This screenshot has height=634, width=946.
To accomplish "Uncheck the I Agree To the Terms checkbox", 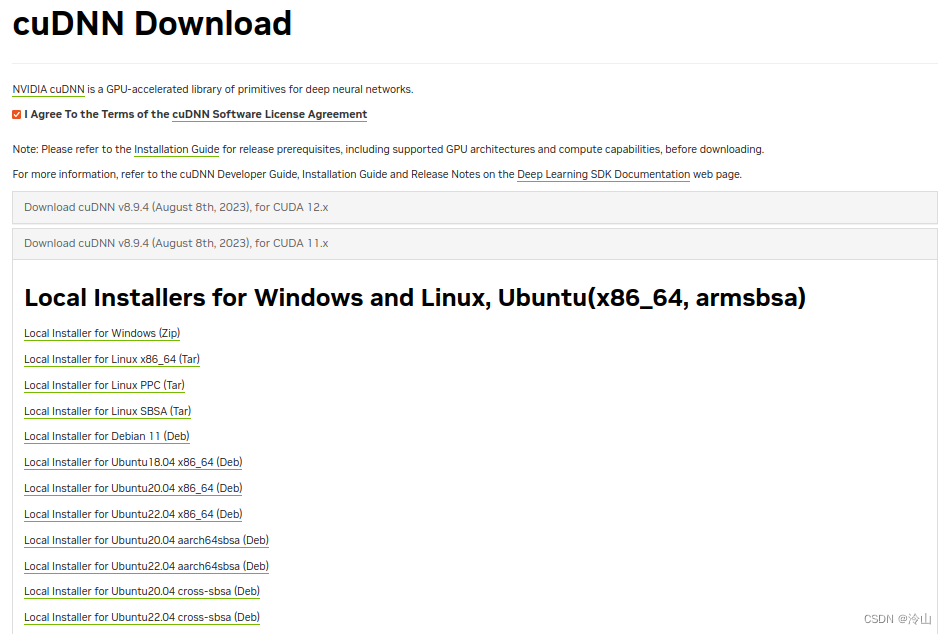I will (17, 115).
